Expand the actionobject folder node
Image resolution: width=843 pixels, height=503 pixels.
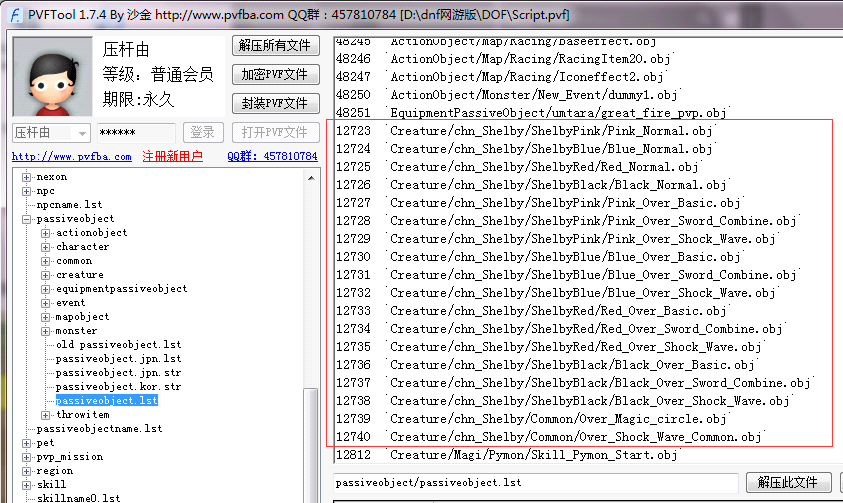point(46,233)
